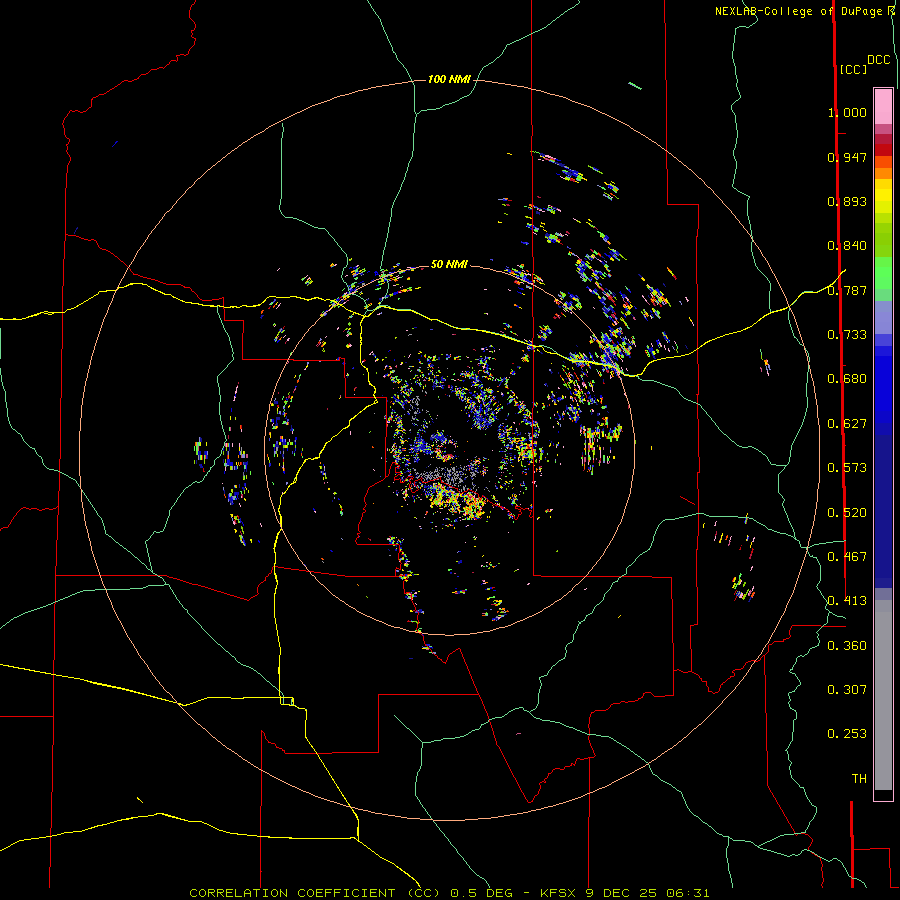900x900 pixels.
Task: Click the 0.520 legend value
Action: [x=847, y=513]
